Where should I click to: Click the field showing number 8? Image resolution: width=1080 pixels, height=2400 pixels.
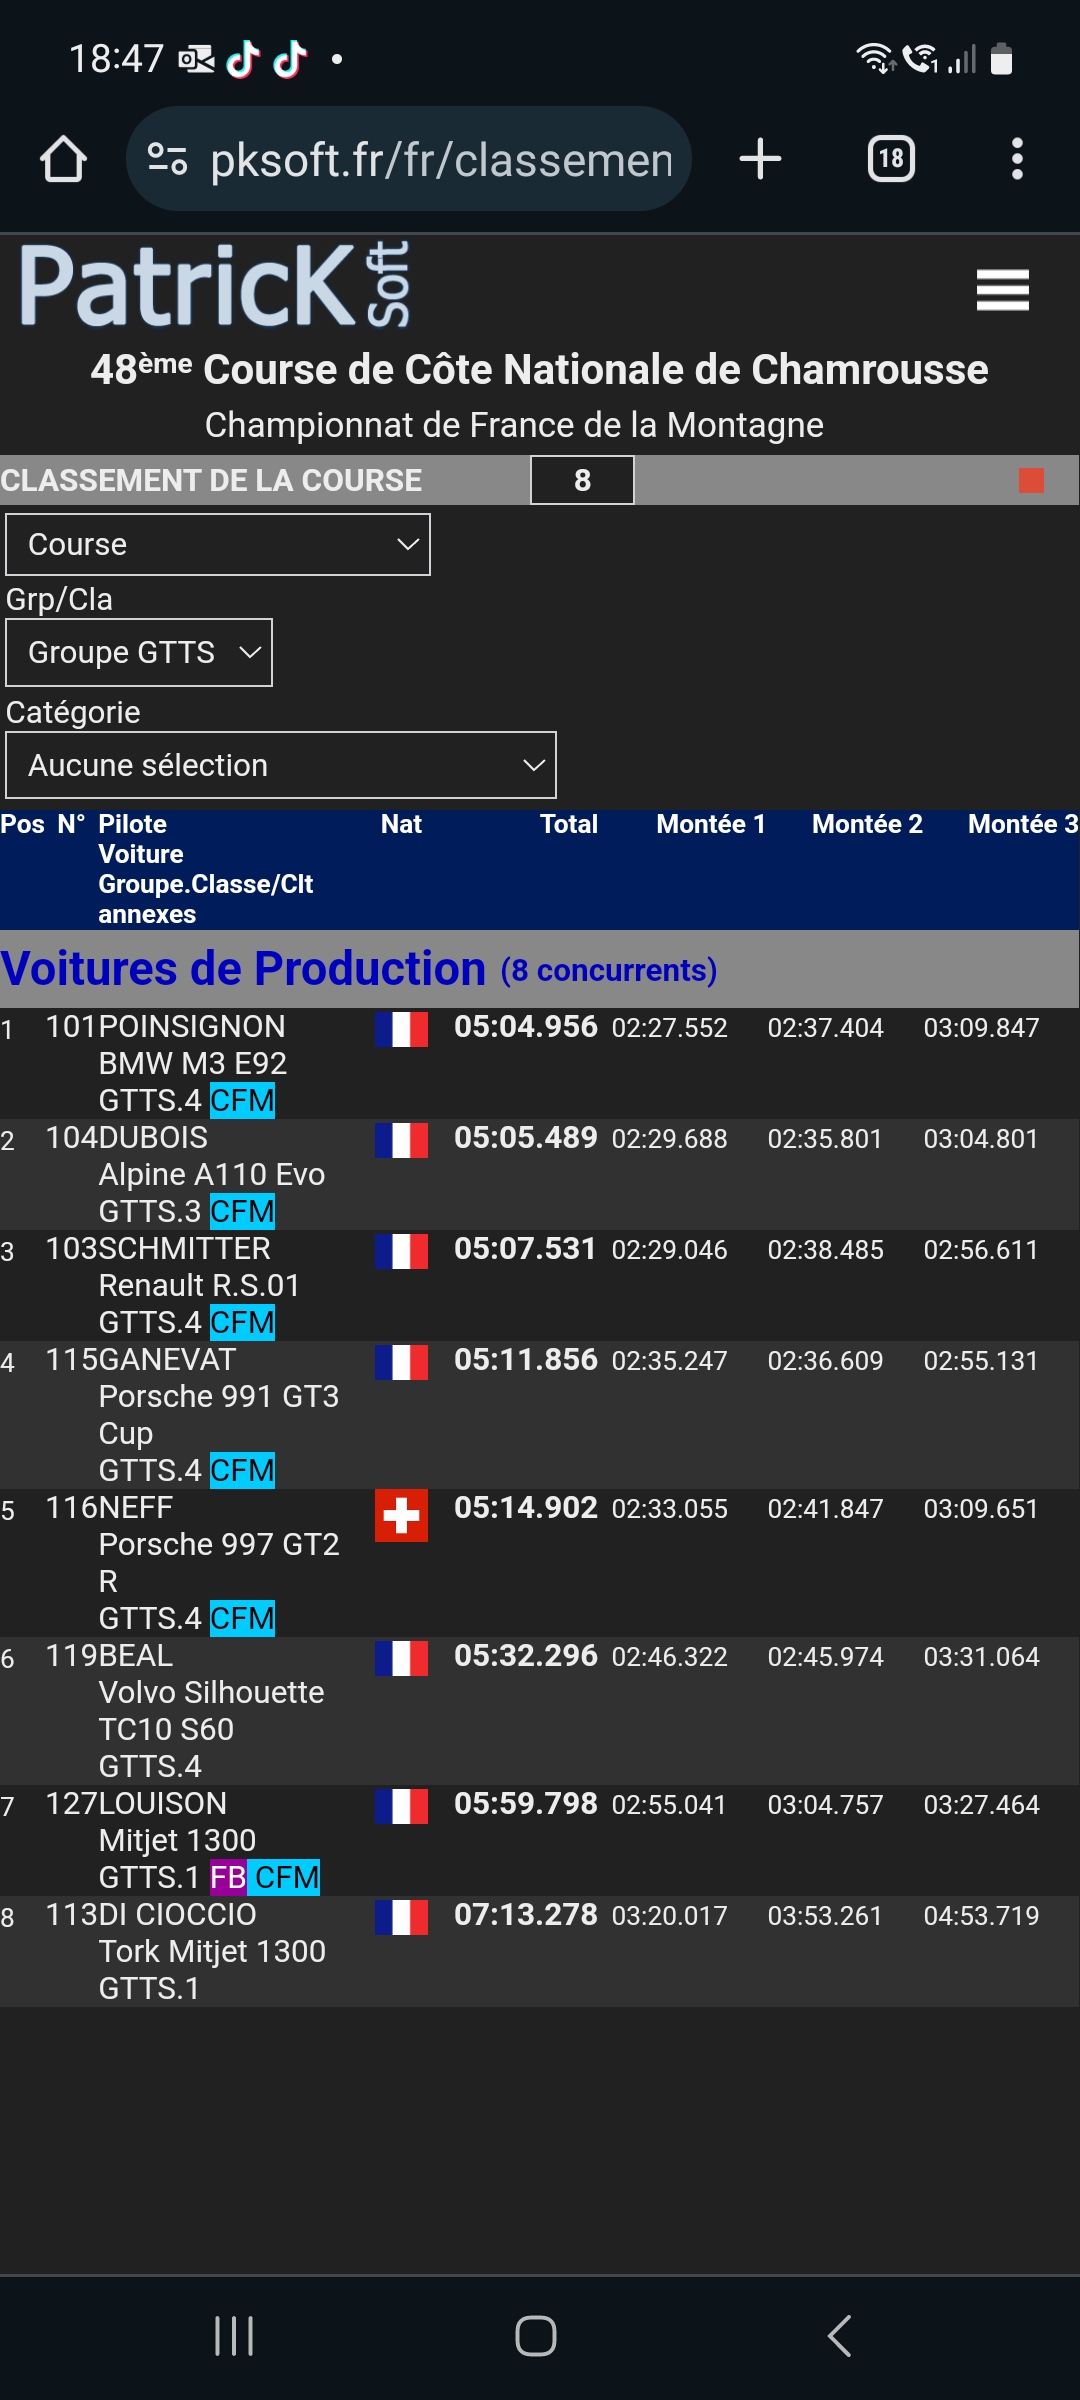[x=582, y=481]
